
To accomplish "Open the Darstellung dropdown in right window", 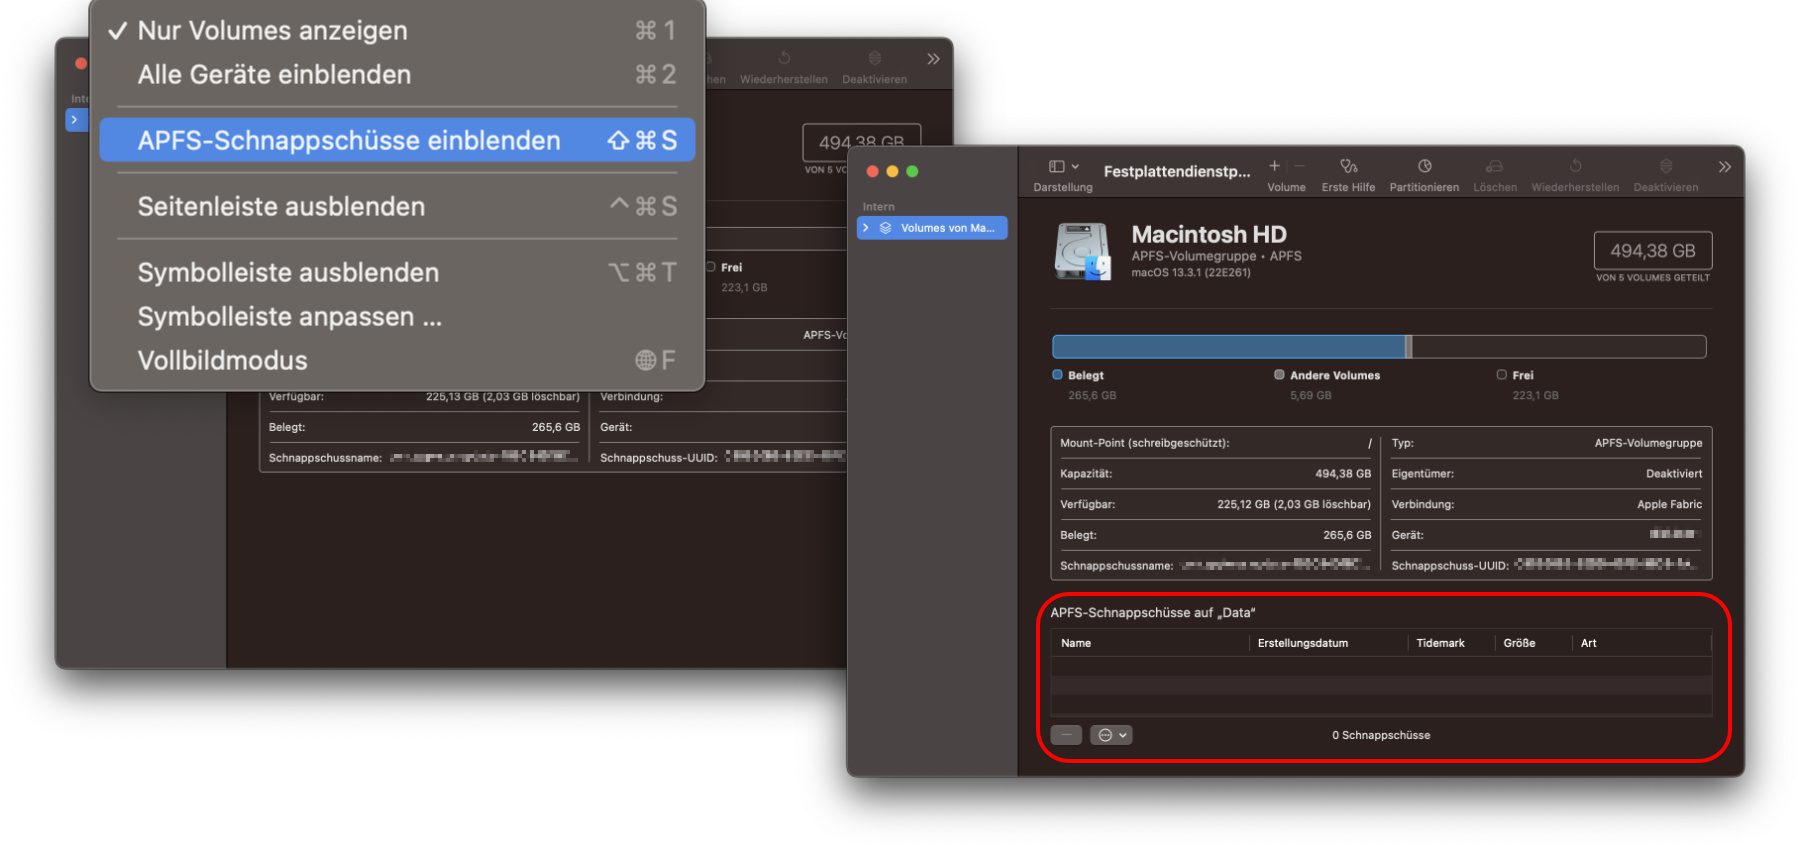I will click(x=1063, y=167).
